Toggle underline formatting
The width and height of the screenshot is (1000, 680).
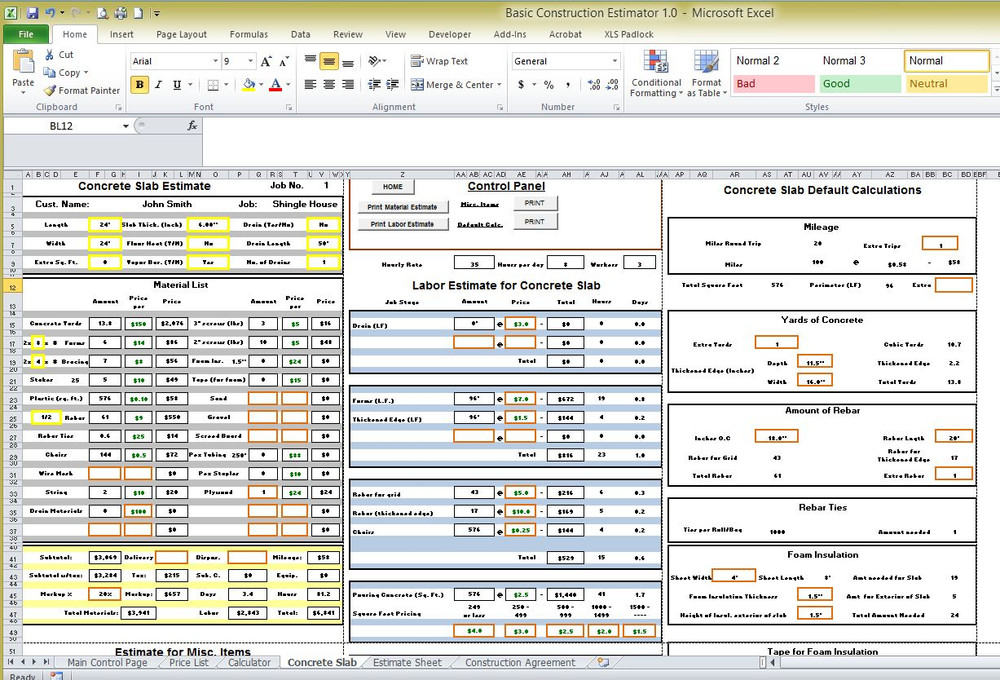176,85
